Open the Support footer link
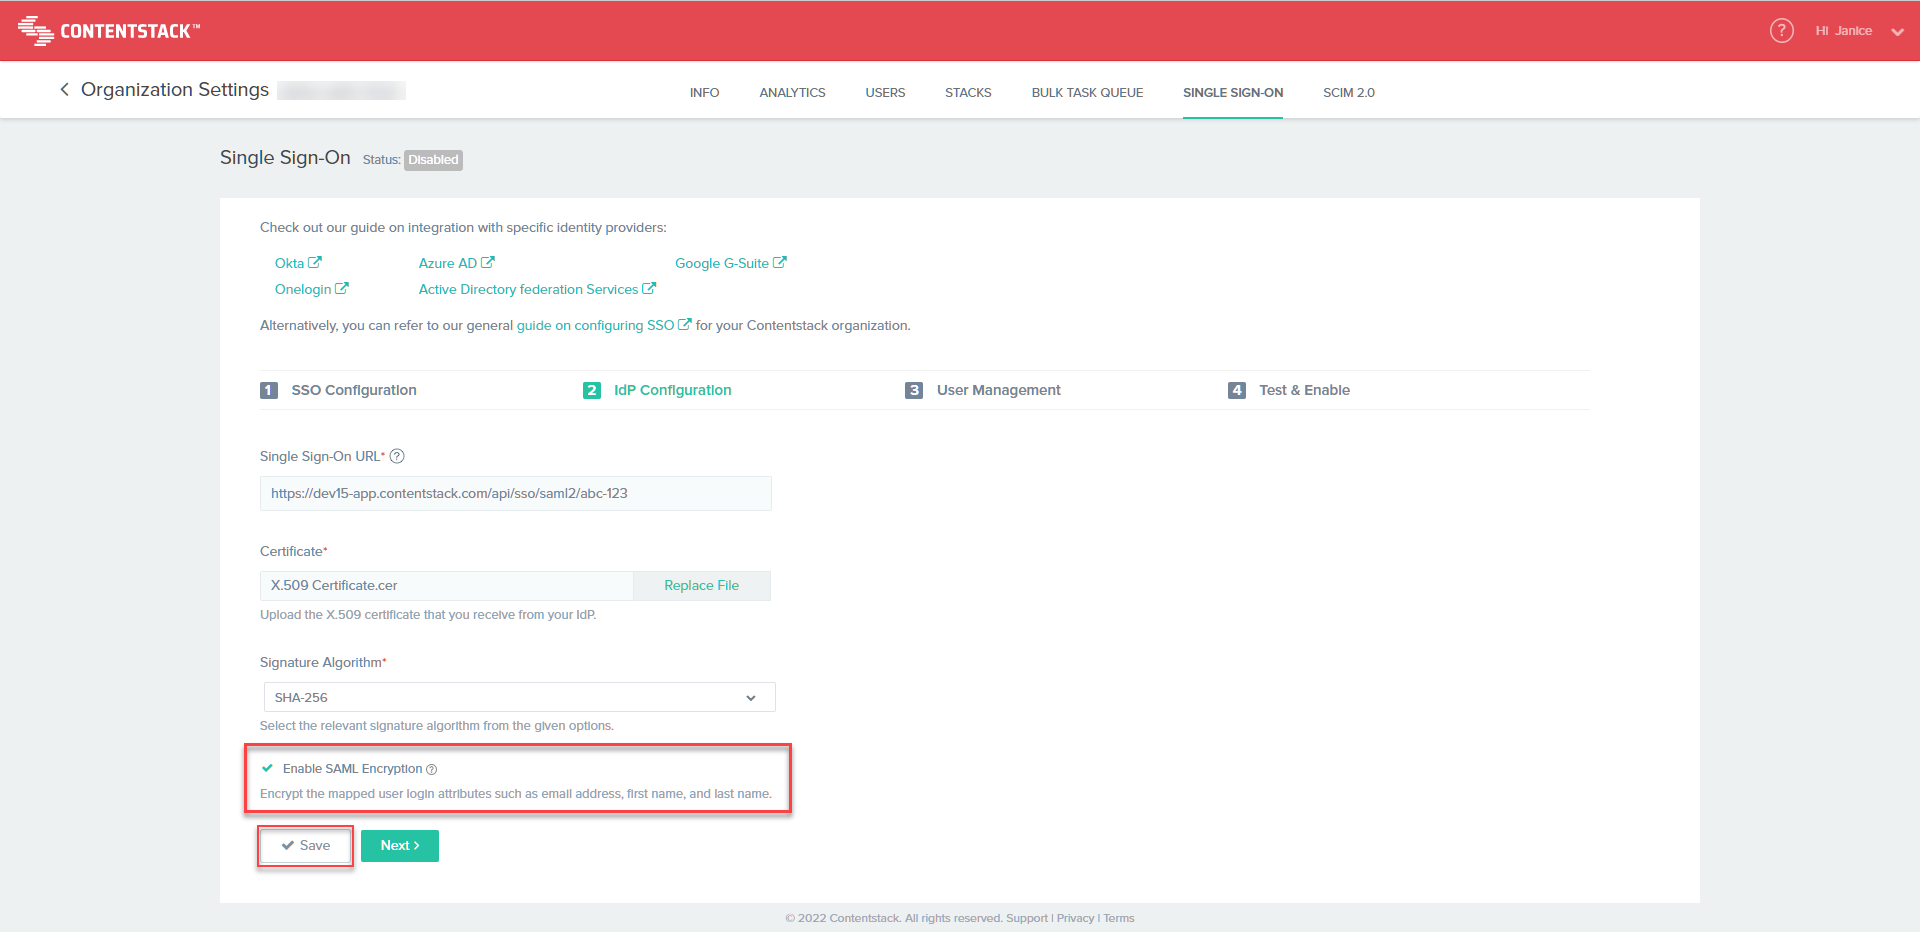Screen dimensions: 1920x932 pyautogui.click(x=1027, y=918)
